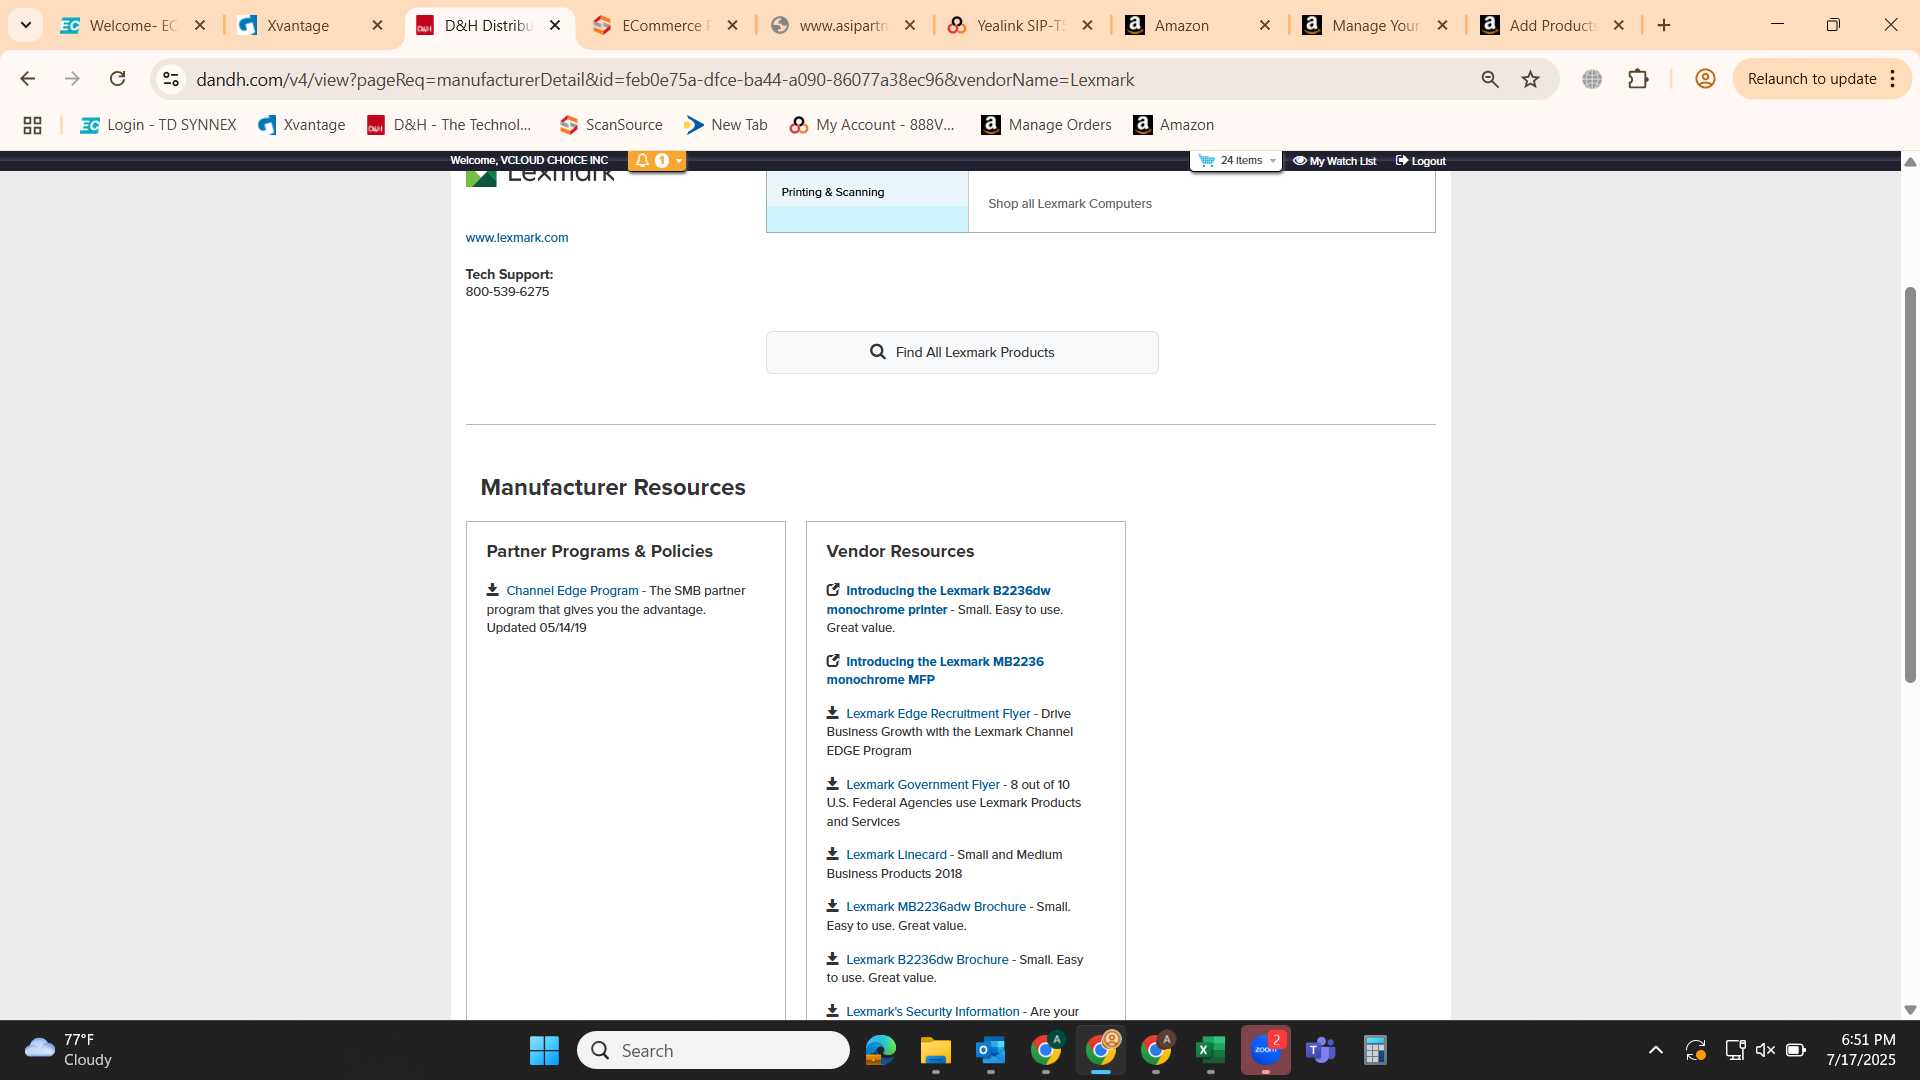
Task: Open the clock showing 6:51 PM
Action: pyautogui.click(x=1861, y=1050)
